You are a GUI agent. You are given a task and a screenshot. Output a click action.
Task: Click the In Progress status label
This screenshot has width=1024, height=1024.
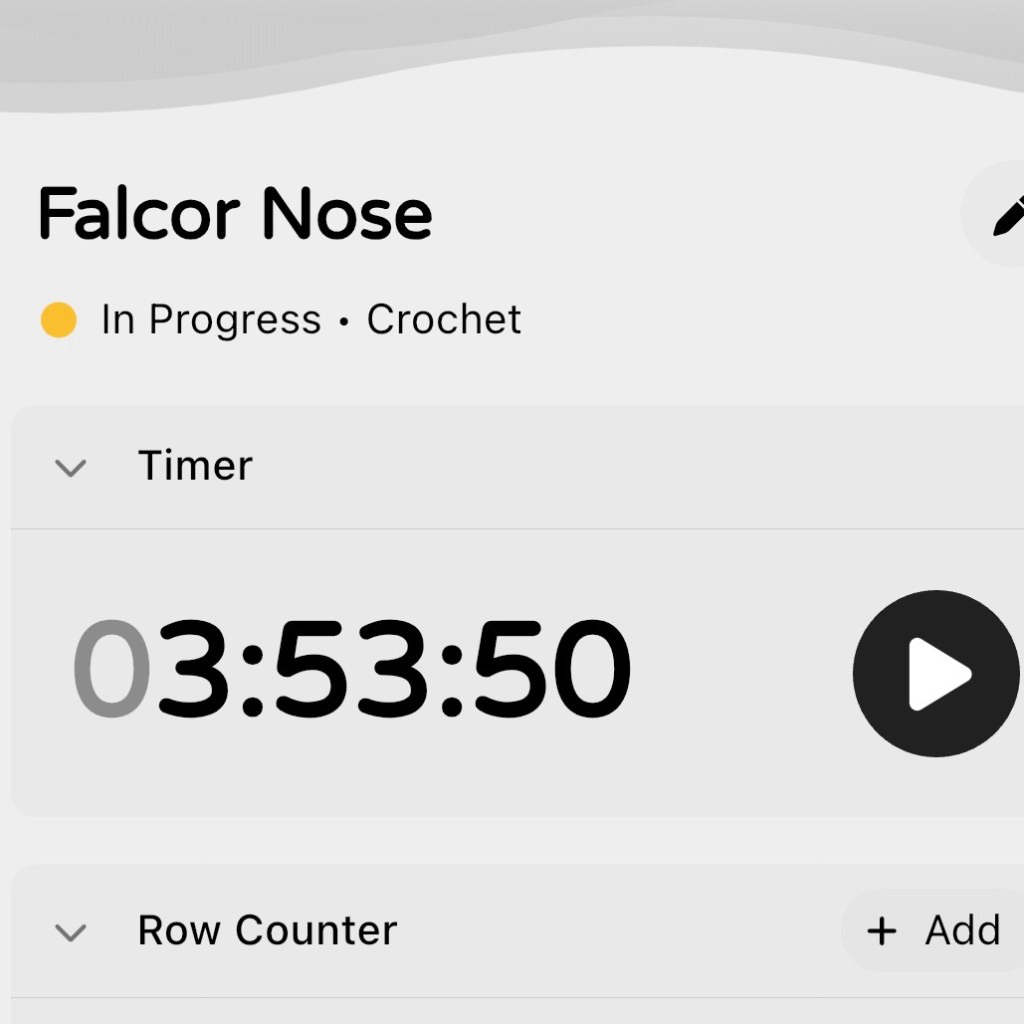tap(211, 320)
